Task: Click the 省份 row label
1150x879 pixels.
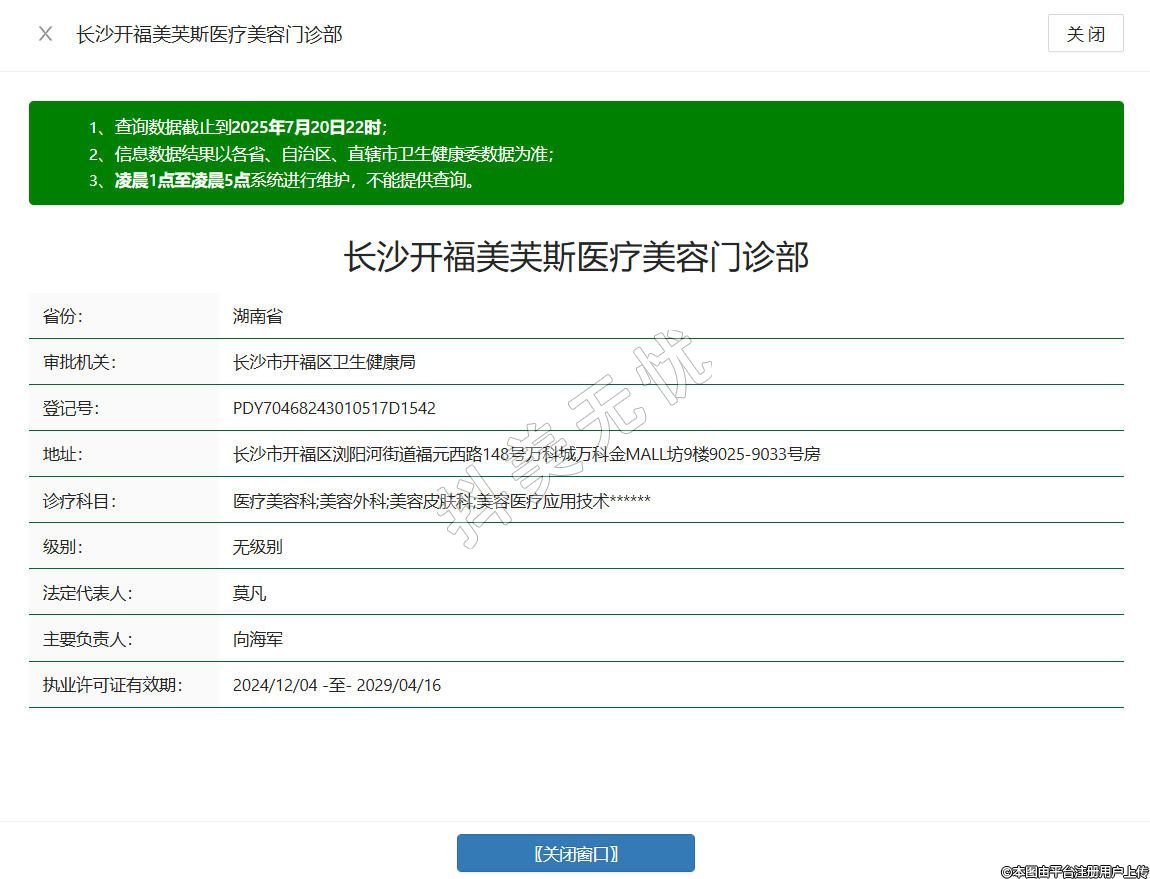Action: (63, 316)
